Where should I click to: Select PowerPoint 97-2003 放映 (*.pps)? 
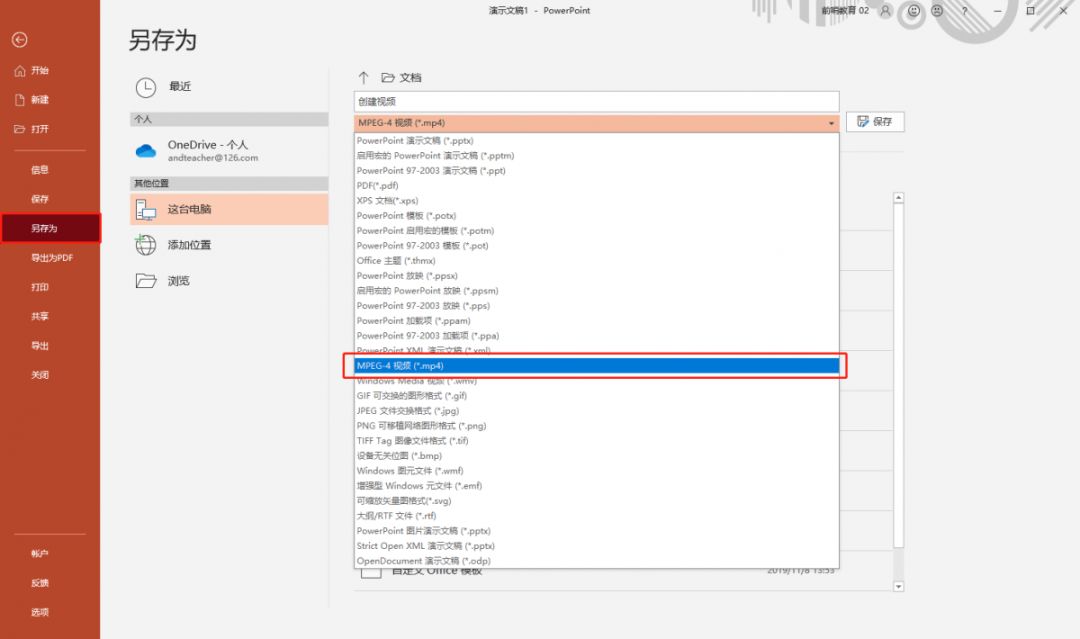click(x=596, y=306)
